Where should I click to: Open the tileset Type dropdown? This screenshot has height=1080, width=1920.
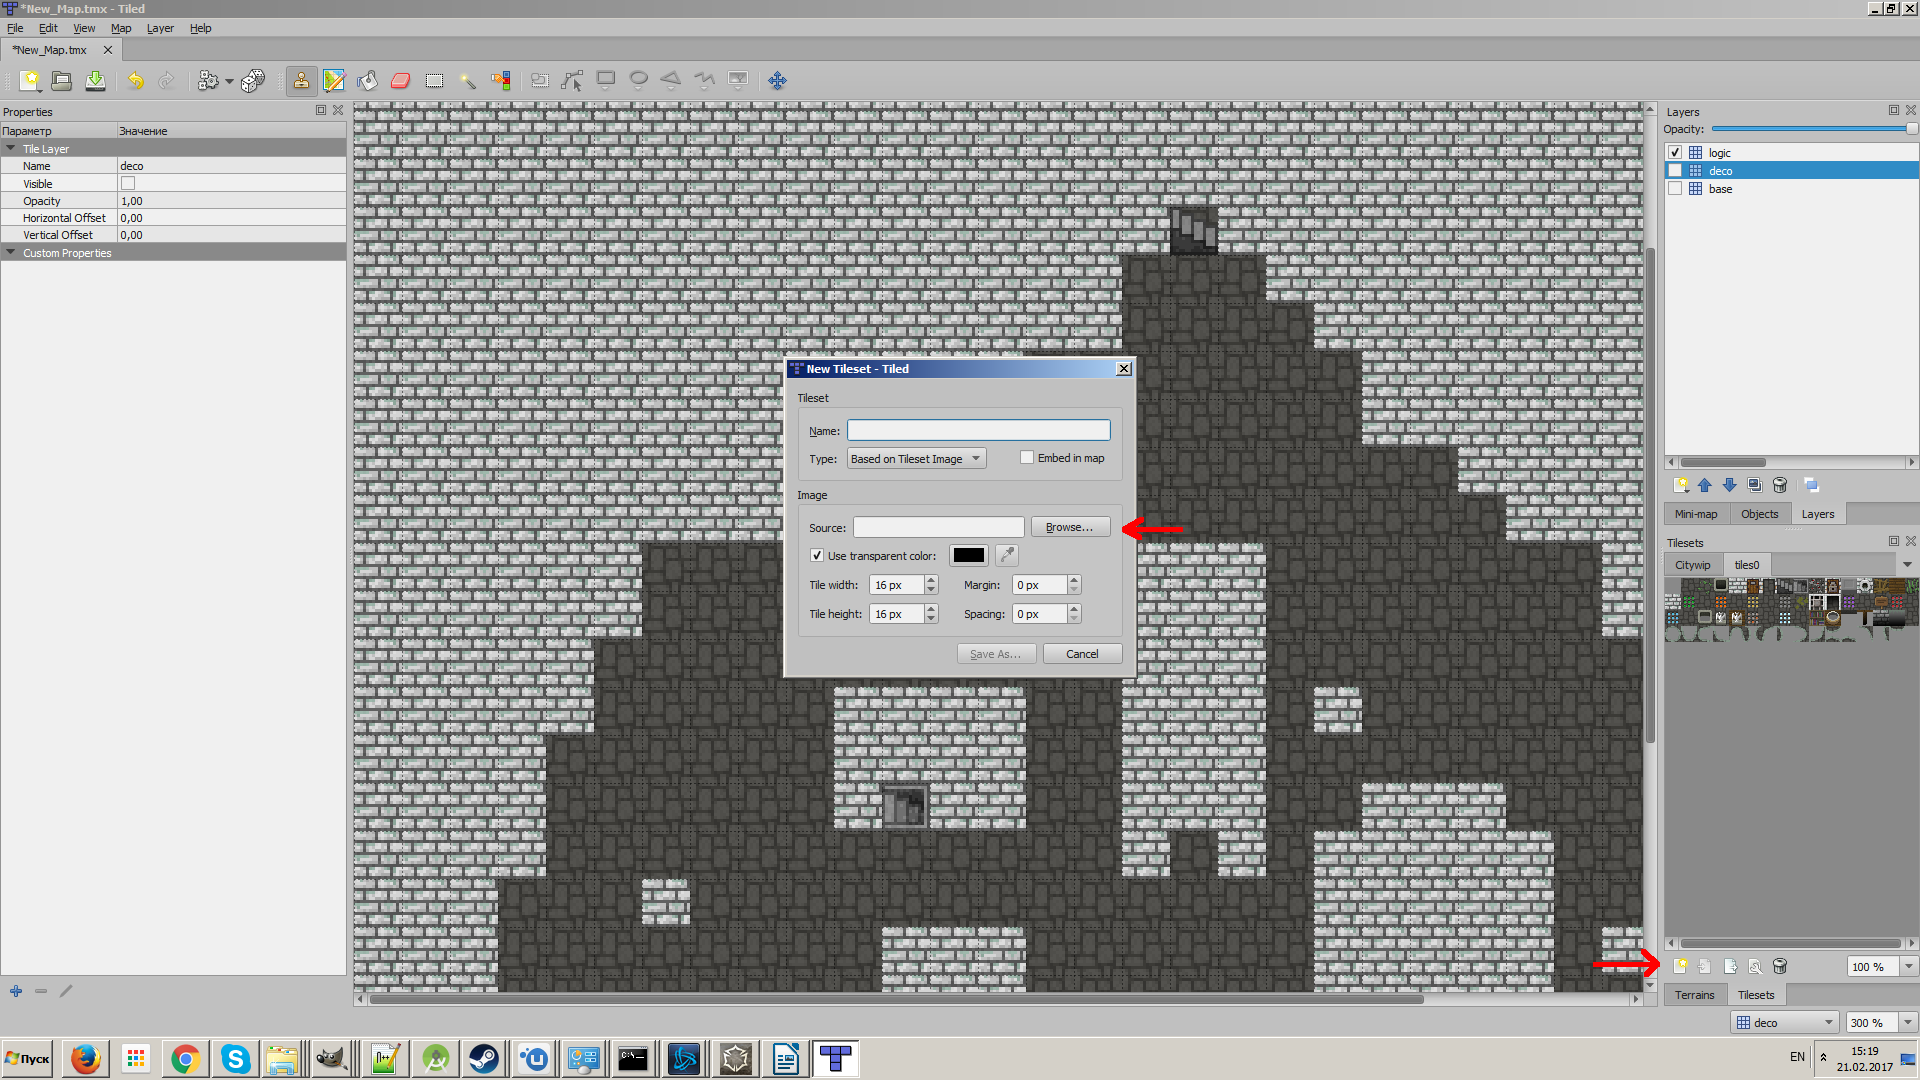coord(916,459)
